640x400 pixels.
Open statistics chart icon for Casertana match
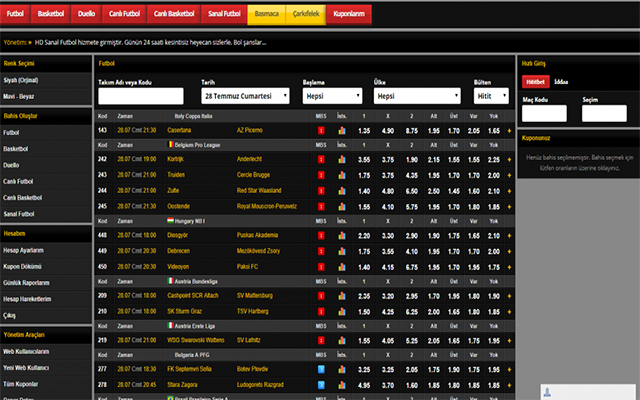(x=342, y=131)
